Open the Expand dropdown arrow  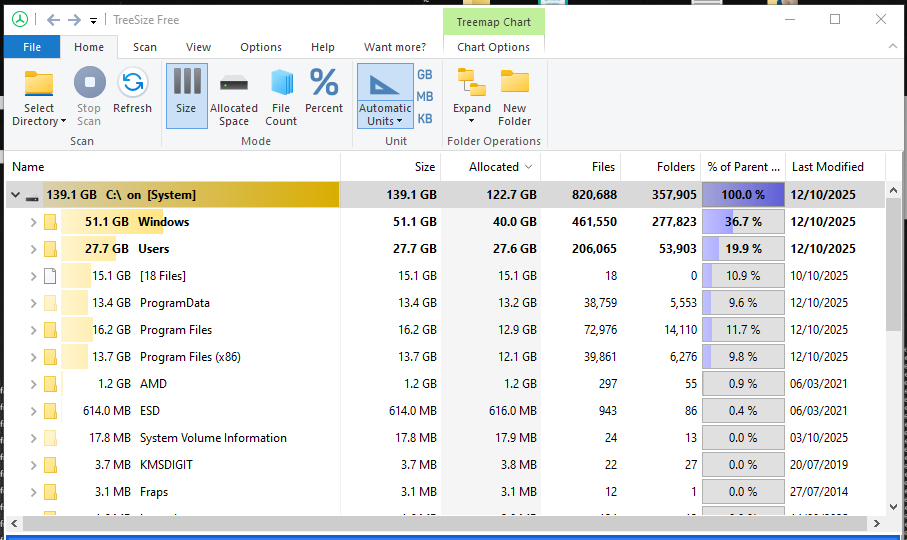[x=471, y=121]
